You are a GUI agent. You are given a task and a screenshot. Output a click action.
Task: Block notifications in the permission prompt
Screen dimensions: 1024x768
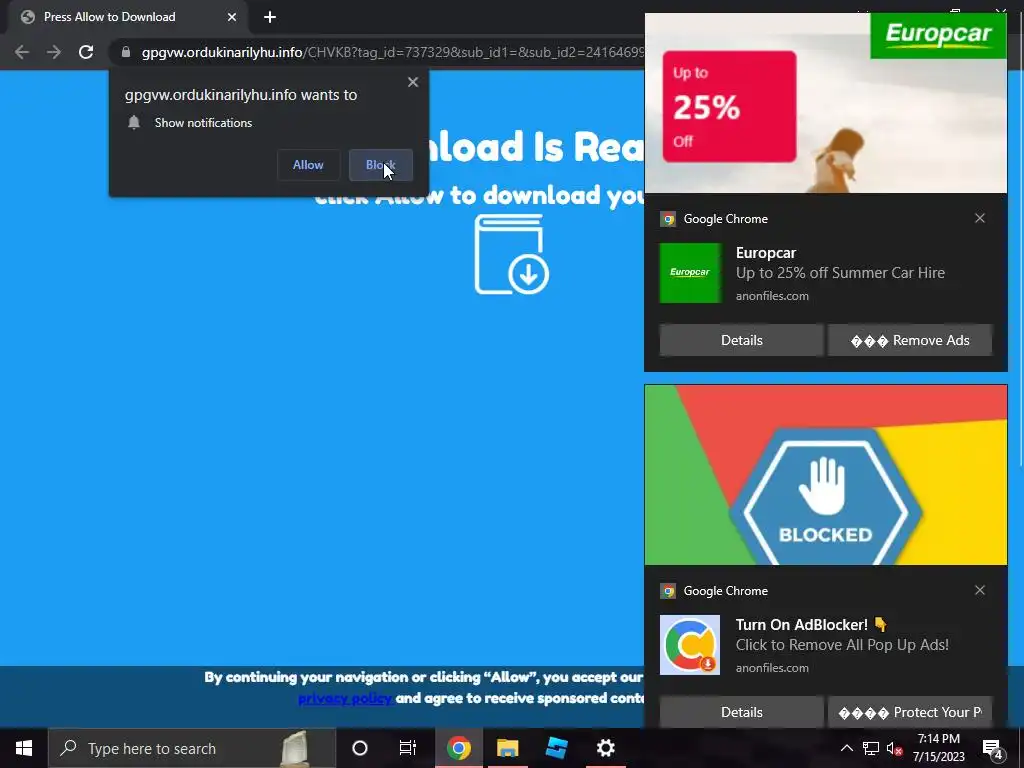(x=381, y=165)
